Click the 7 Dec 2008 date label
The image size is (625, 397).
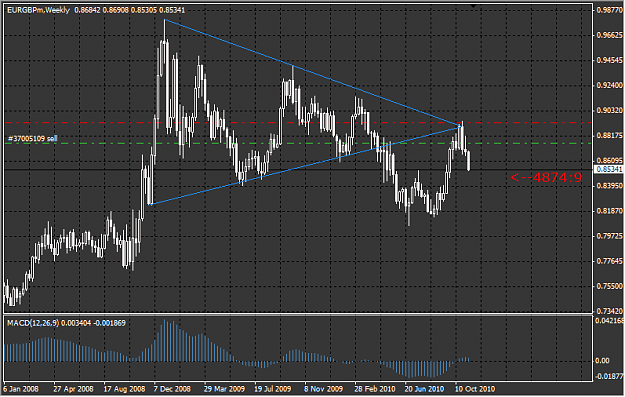pos(172,389)
